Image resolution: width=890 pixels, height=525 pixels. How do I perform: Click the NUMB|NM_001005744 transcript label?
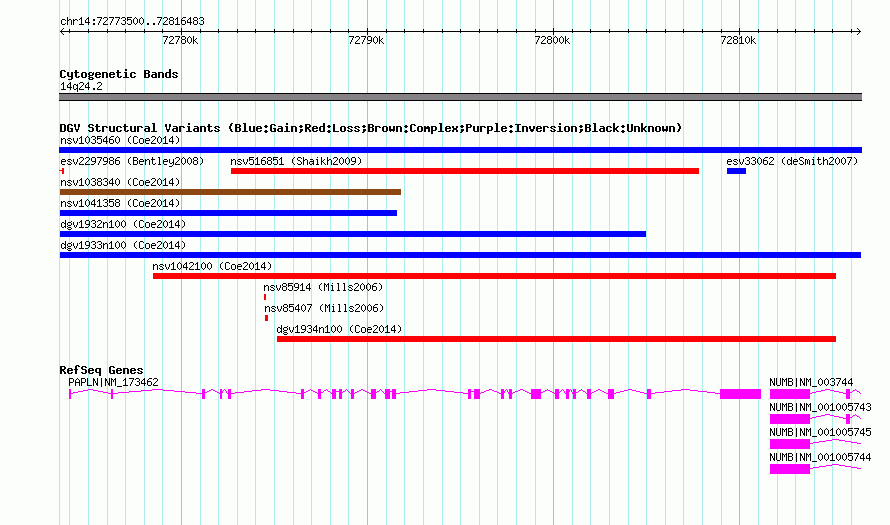coord(820,457)
